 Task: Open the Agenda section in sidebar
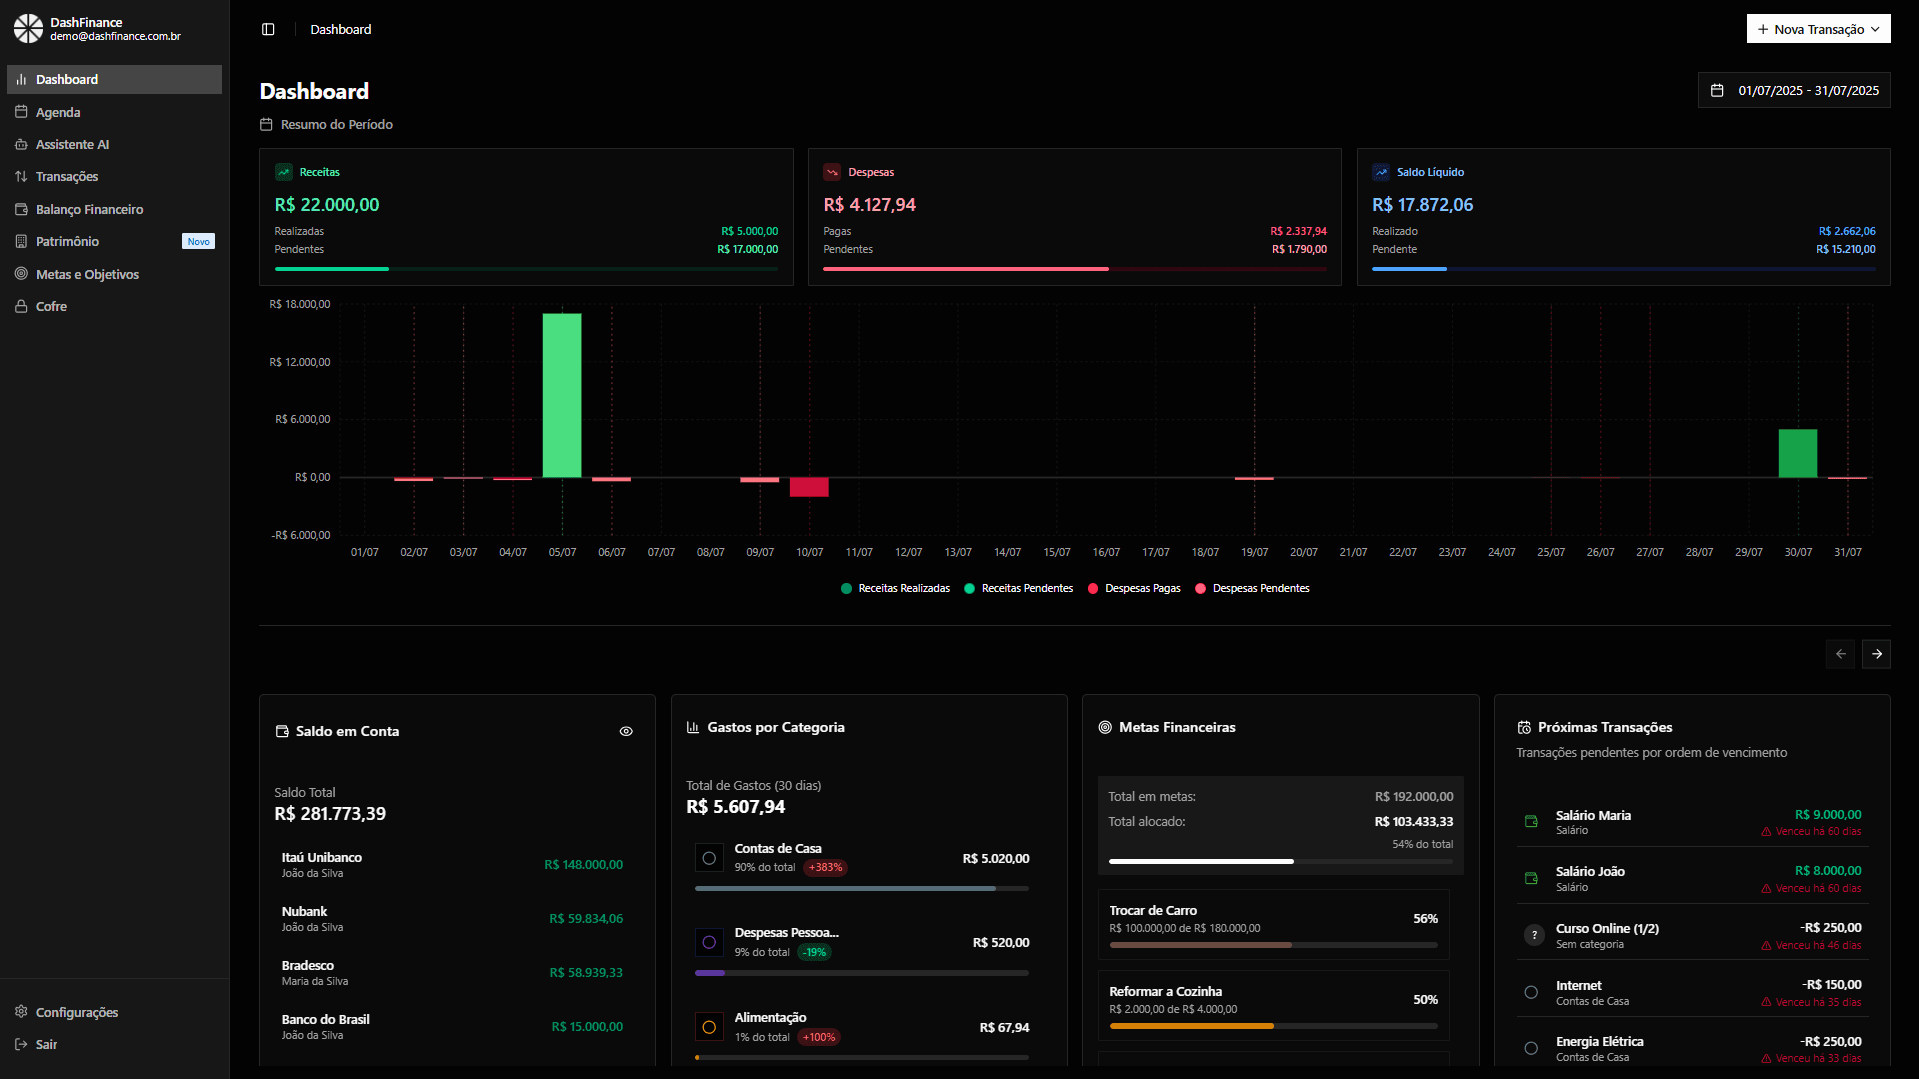(59, 112)
